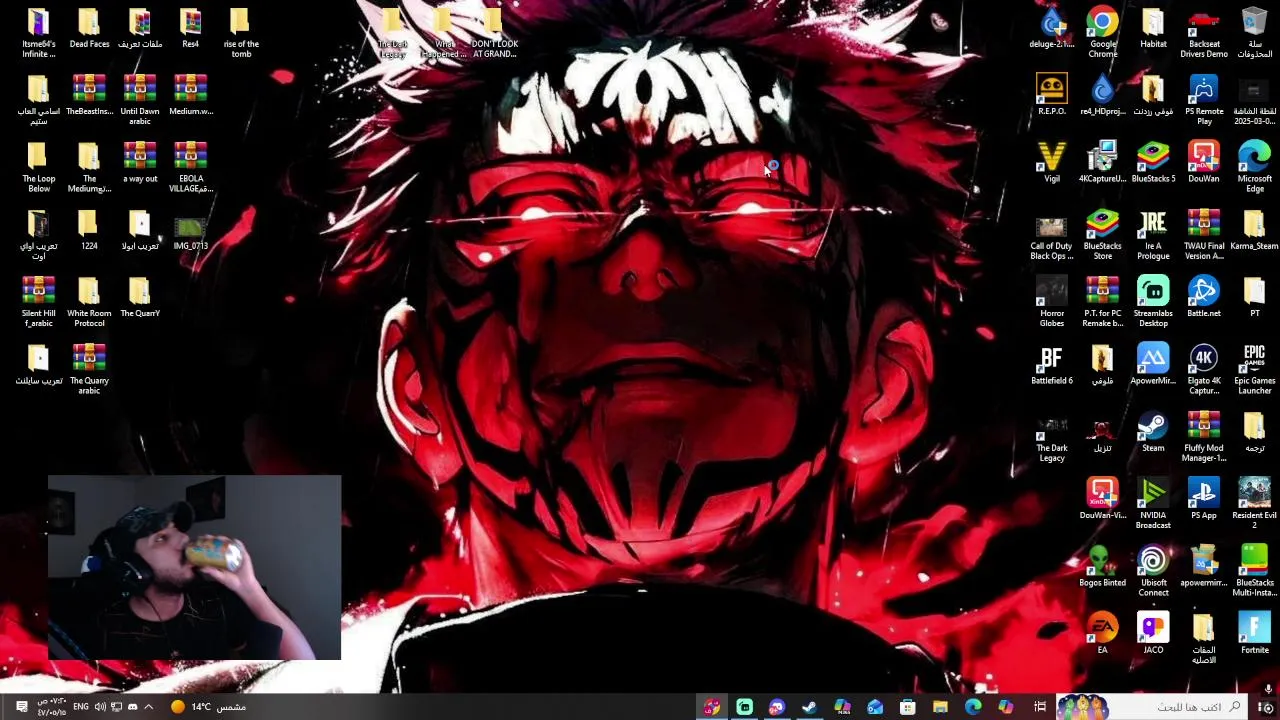Open the 14°C weather widget
The width and height of the screenshot is (1280, 720).
[207, 707]
